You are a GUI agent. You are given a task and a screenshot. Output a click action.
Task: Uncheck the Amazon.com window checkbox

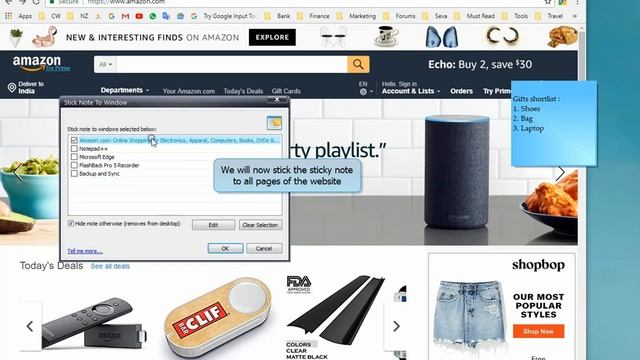(74, 140)
